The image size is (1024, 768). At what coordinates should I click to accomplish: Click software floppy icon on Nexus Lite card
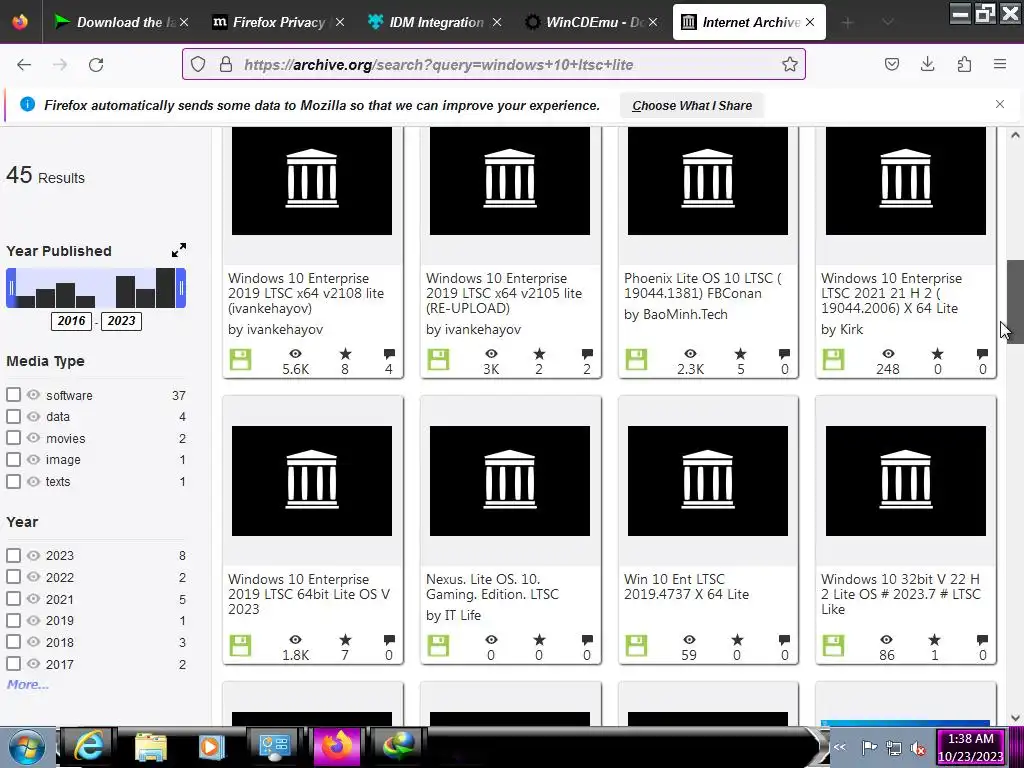(438, 646)
